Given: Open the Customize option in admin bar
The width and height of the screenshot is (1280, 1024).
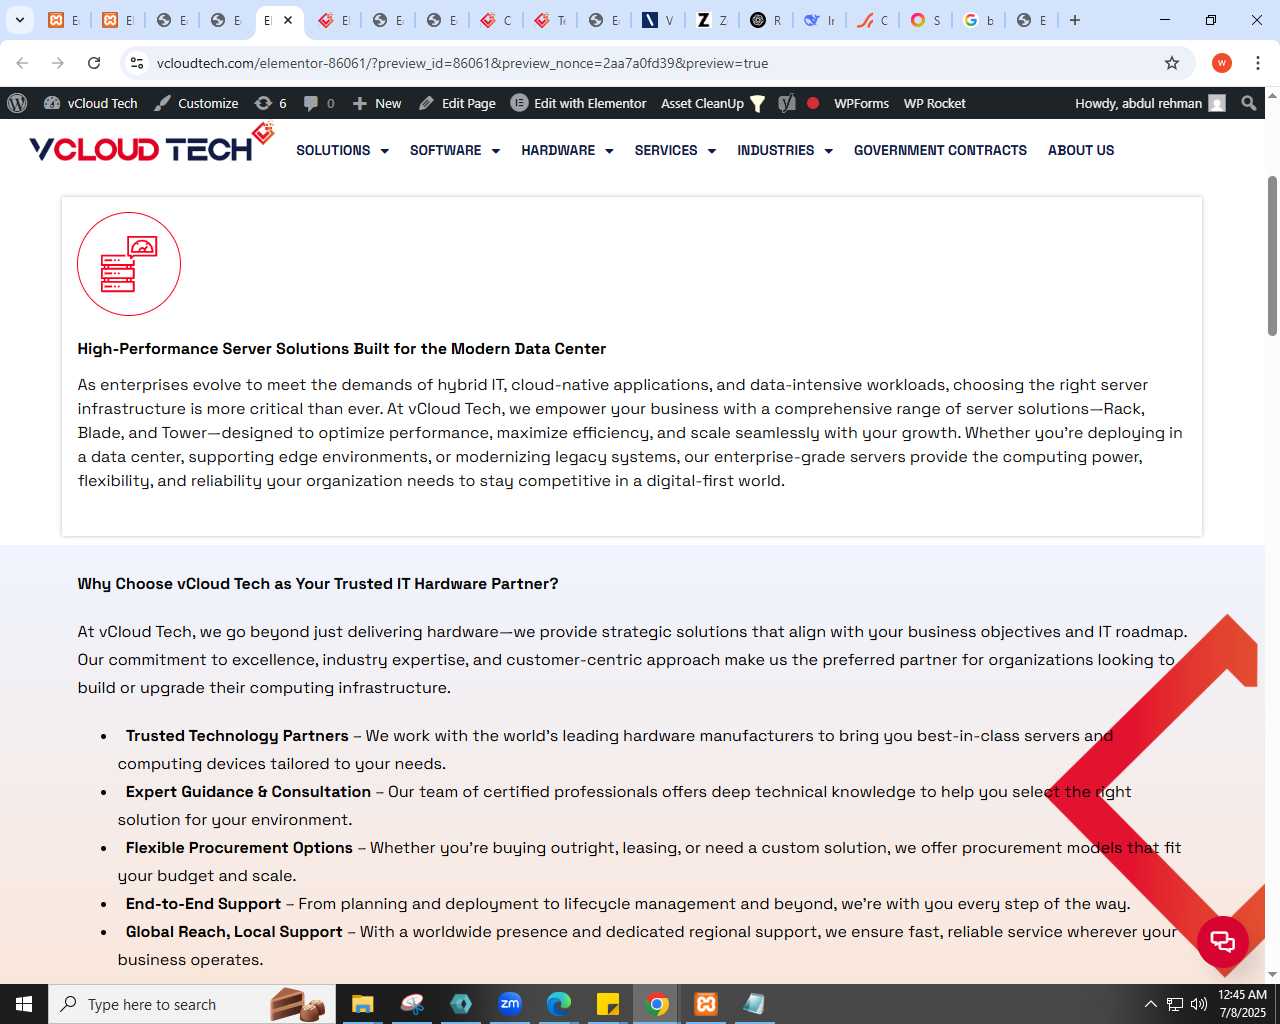Looking at the screenshot, I should (196, 103).
